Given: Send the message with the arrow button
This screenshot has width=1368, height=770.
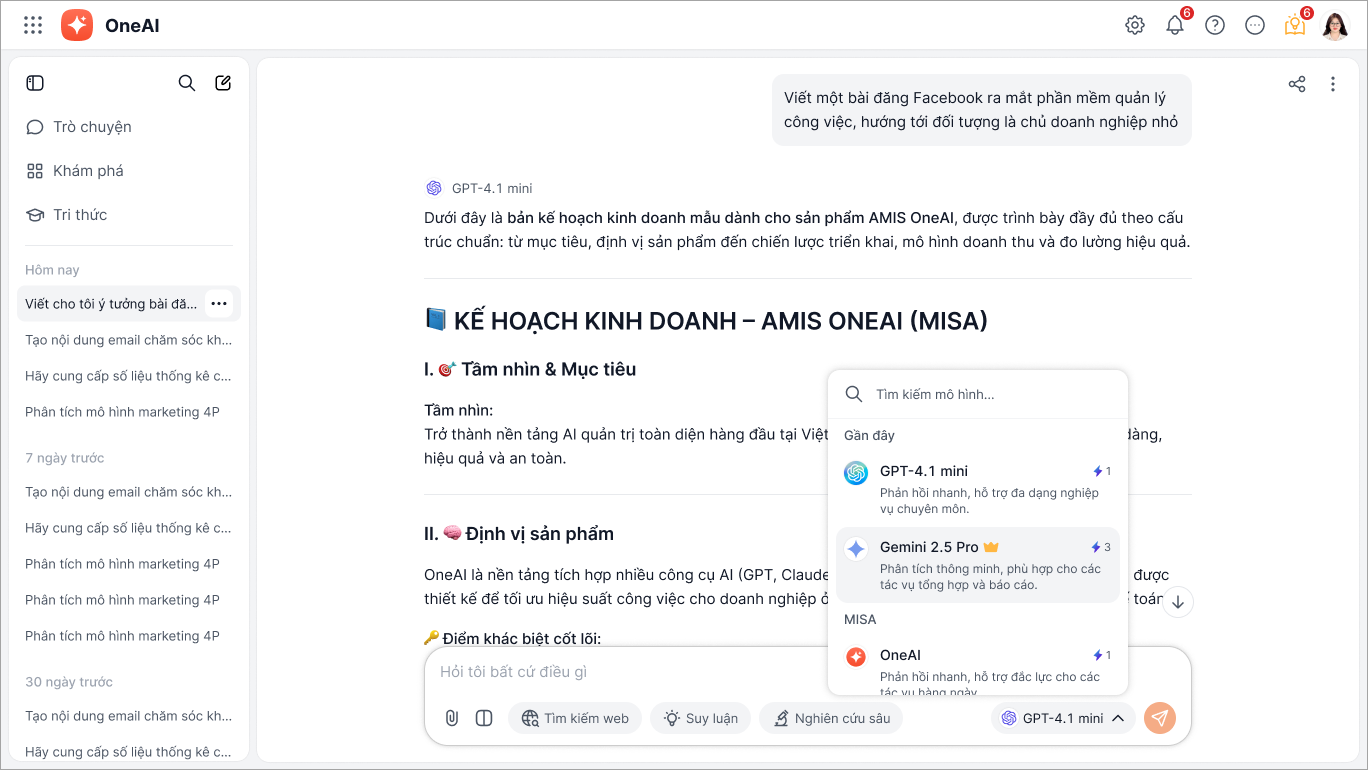Looking at the screenshot, I should coord(1160,718).
